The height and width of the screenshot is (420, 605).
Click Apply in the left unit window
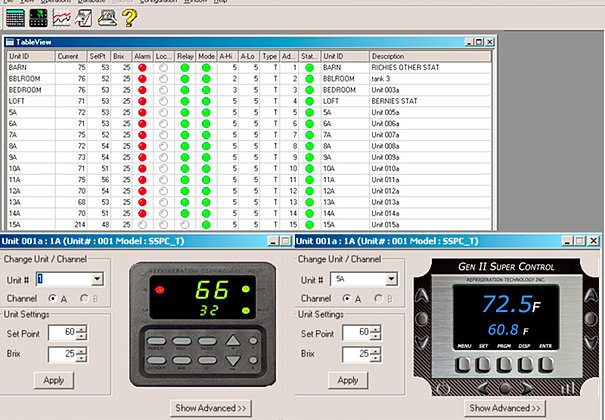point(54,380)
